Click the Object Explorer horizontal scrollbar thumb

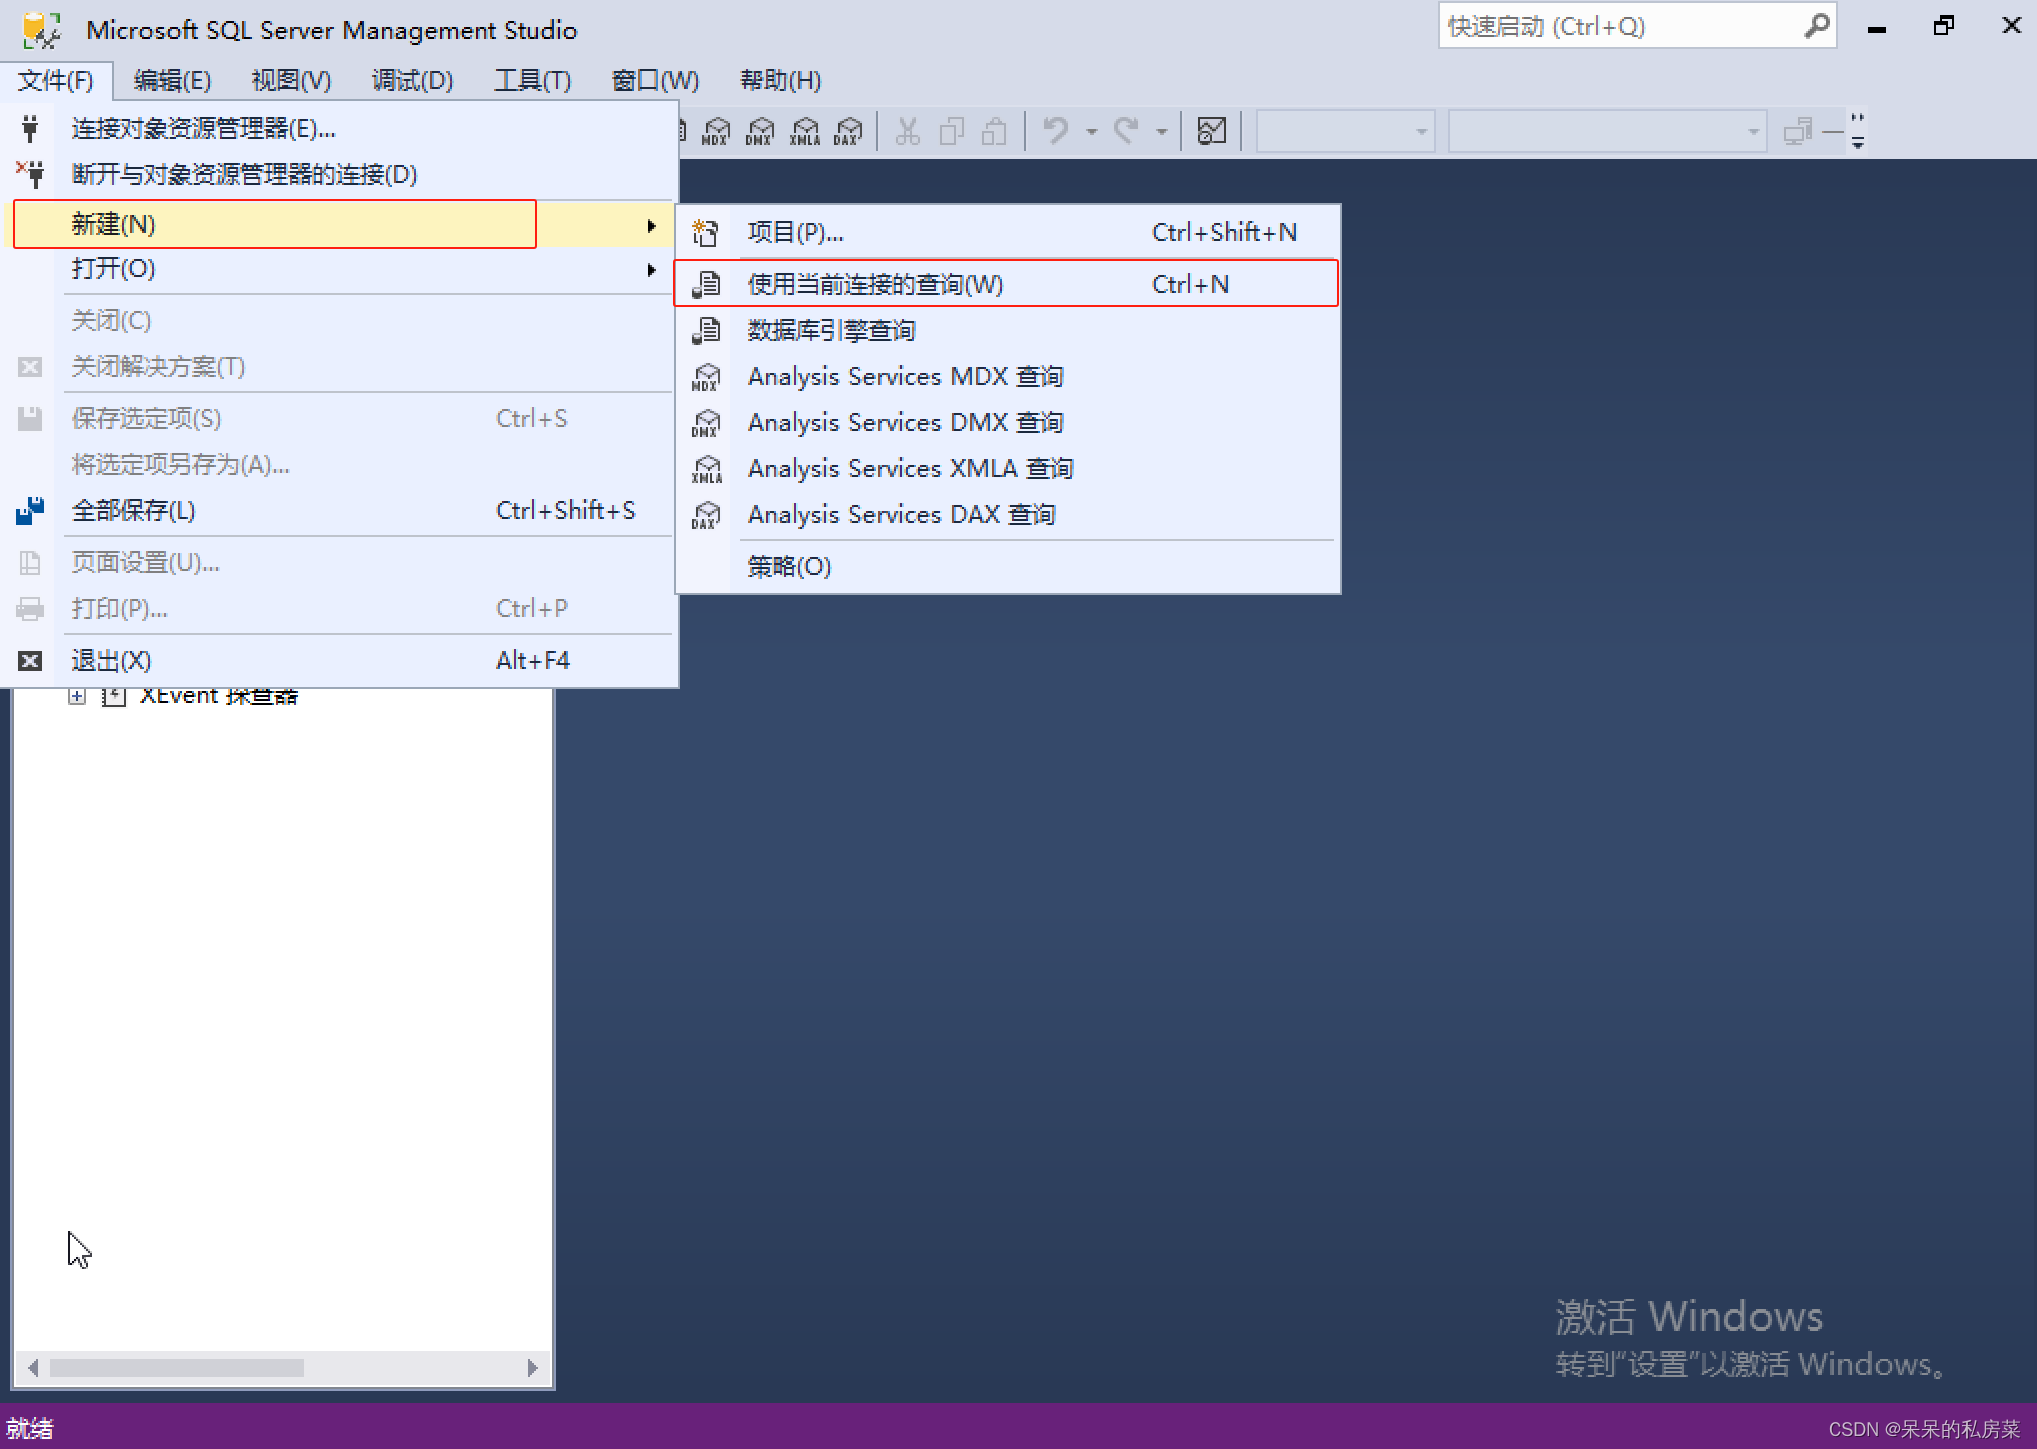point(177,1367)
